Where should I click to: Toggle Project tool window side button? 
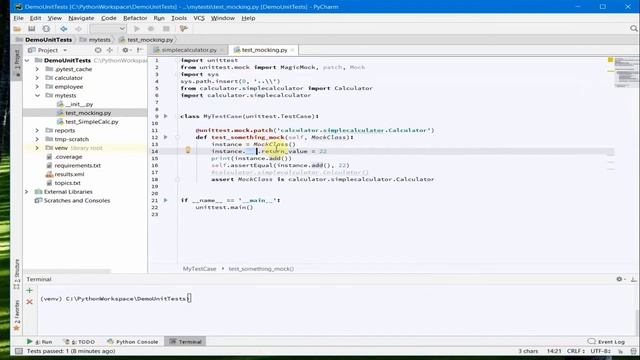coord(17,64)
